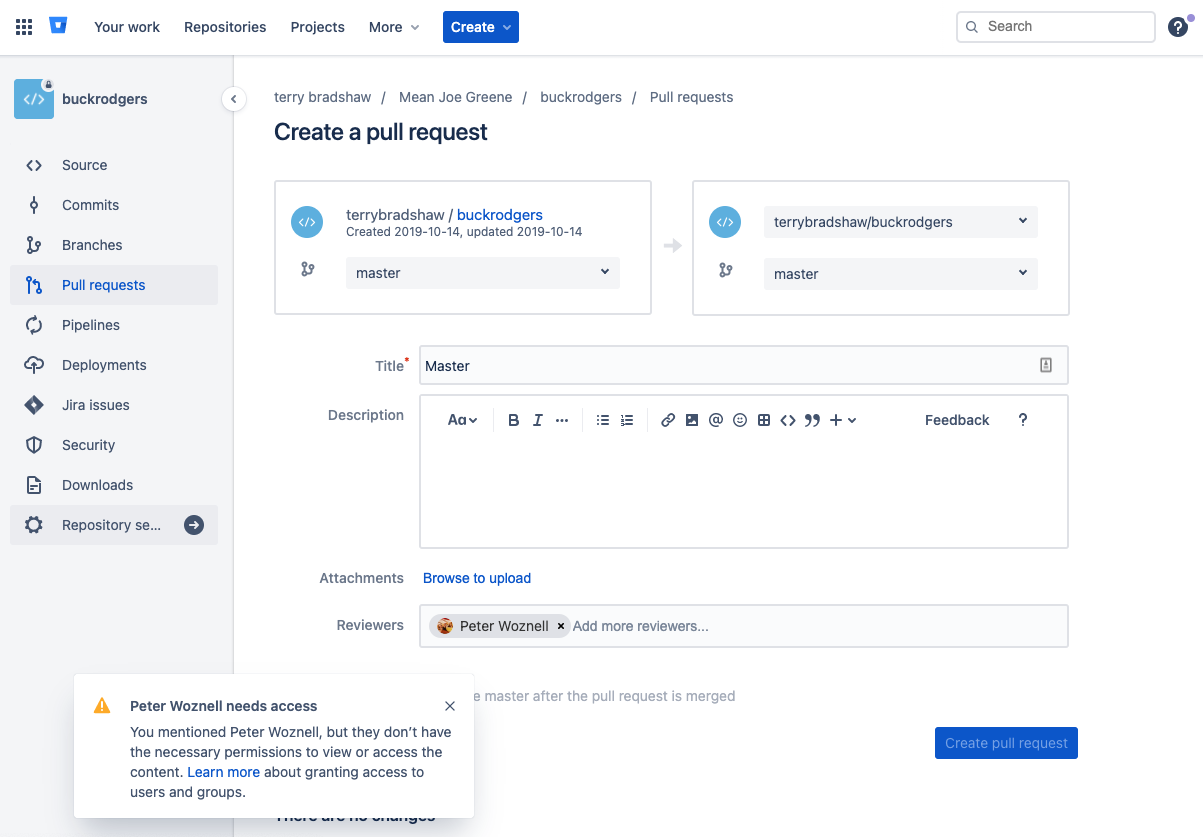Image resolution: width=1203 pixels, height=837 pixels.
Task: Remove Peter Woznell from reviewers
Action: (x=561, y=626)
